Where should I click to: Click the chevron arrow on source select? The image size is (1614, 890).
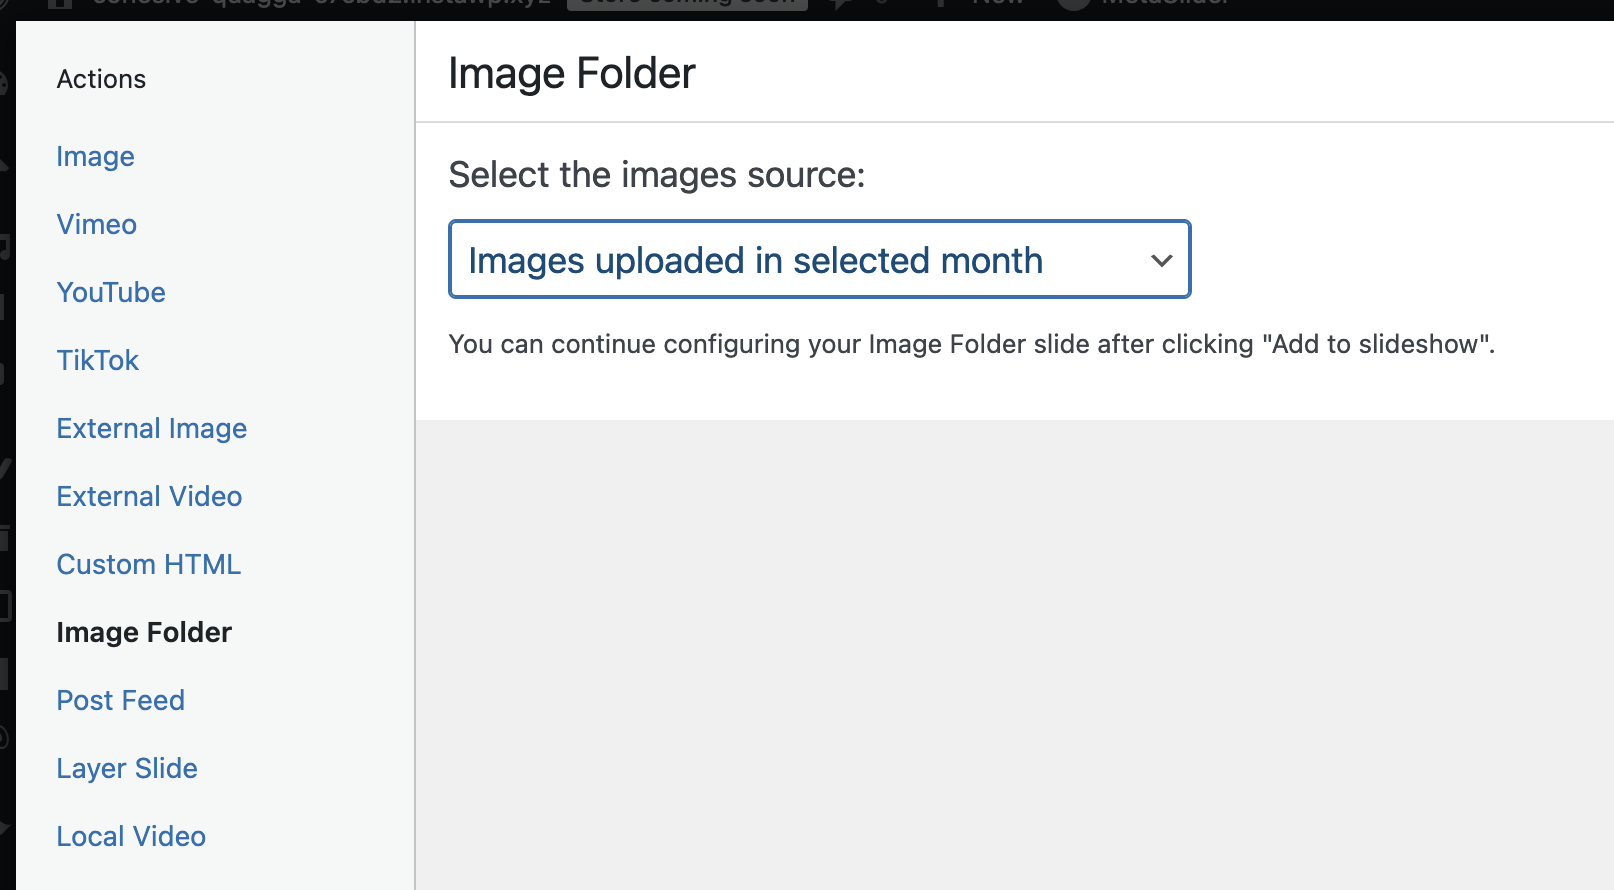(x=1161, y=261)
